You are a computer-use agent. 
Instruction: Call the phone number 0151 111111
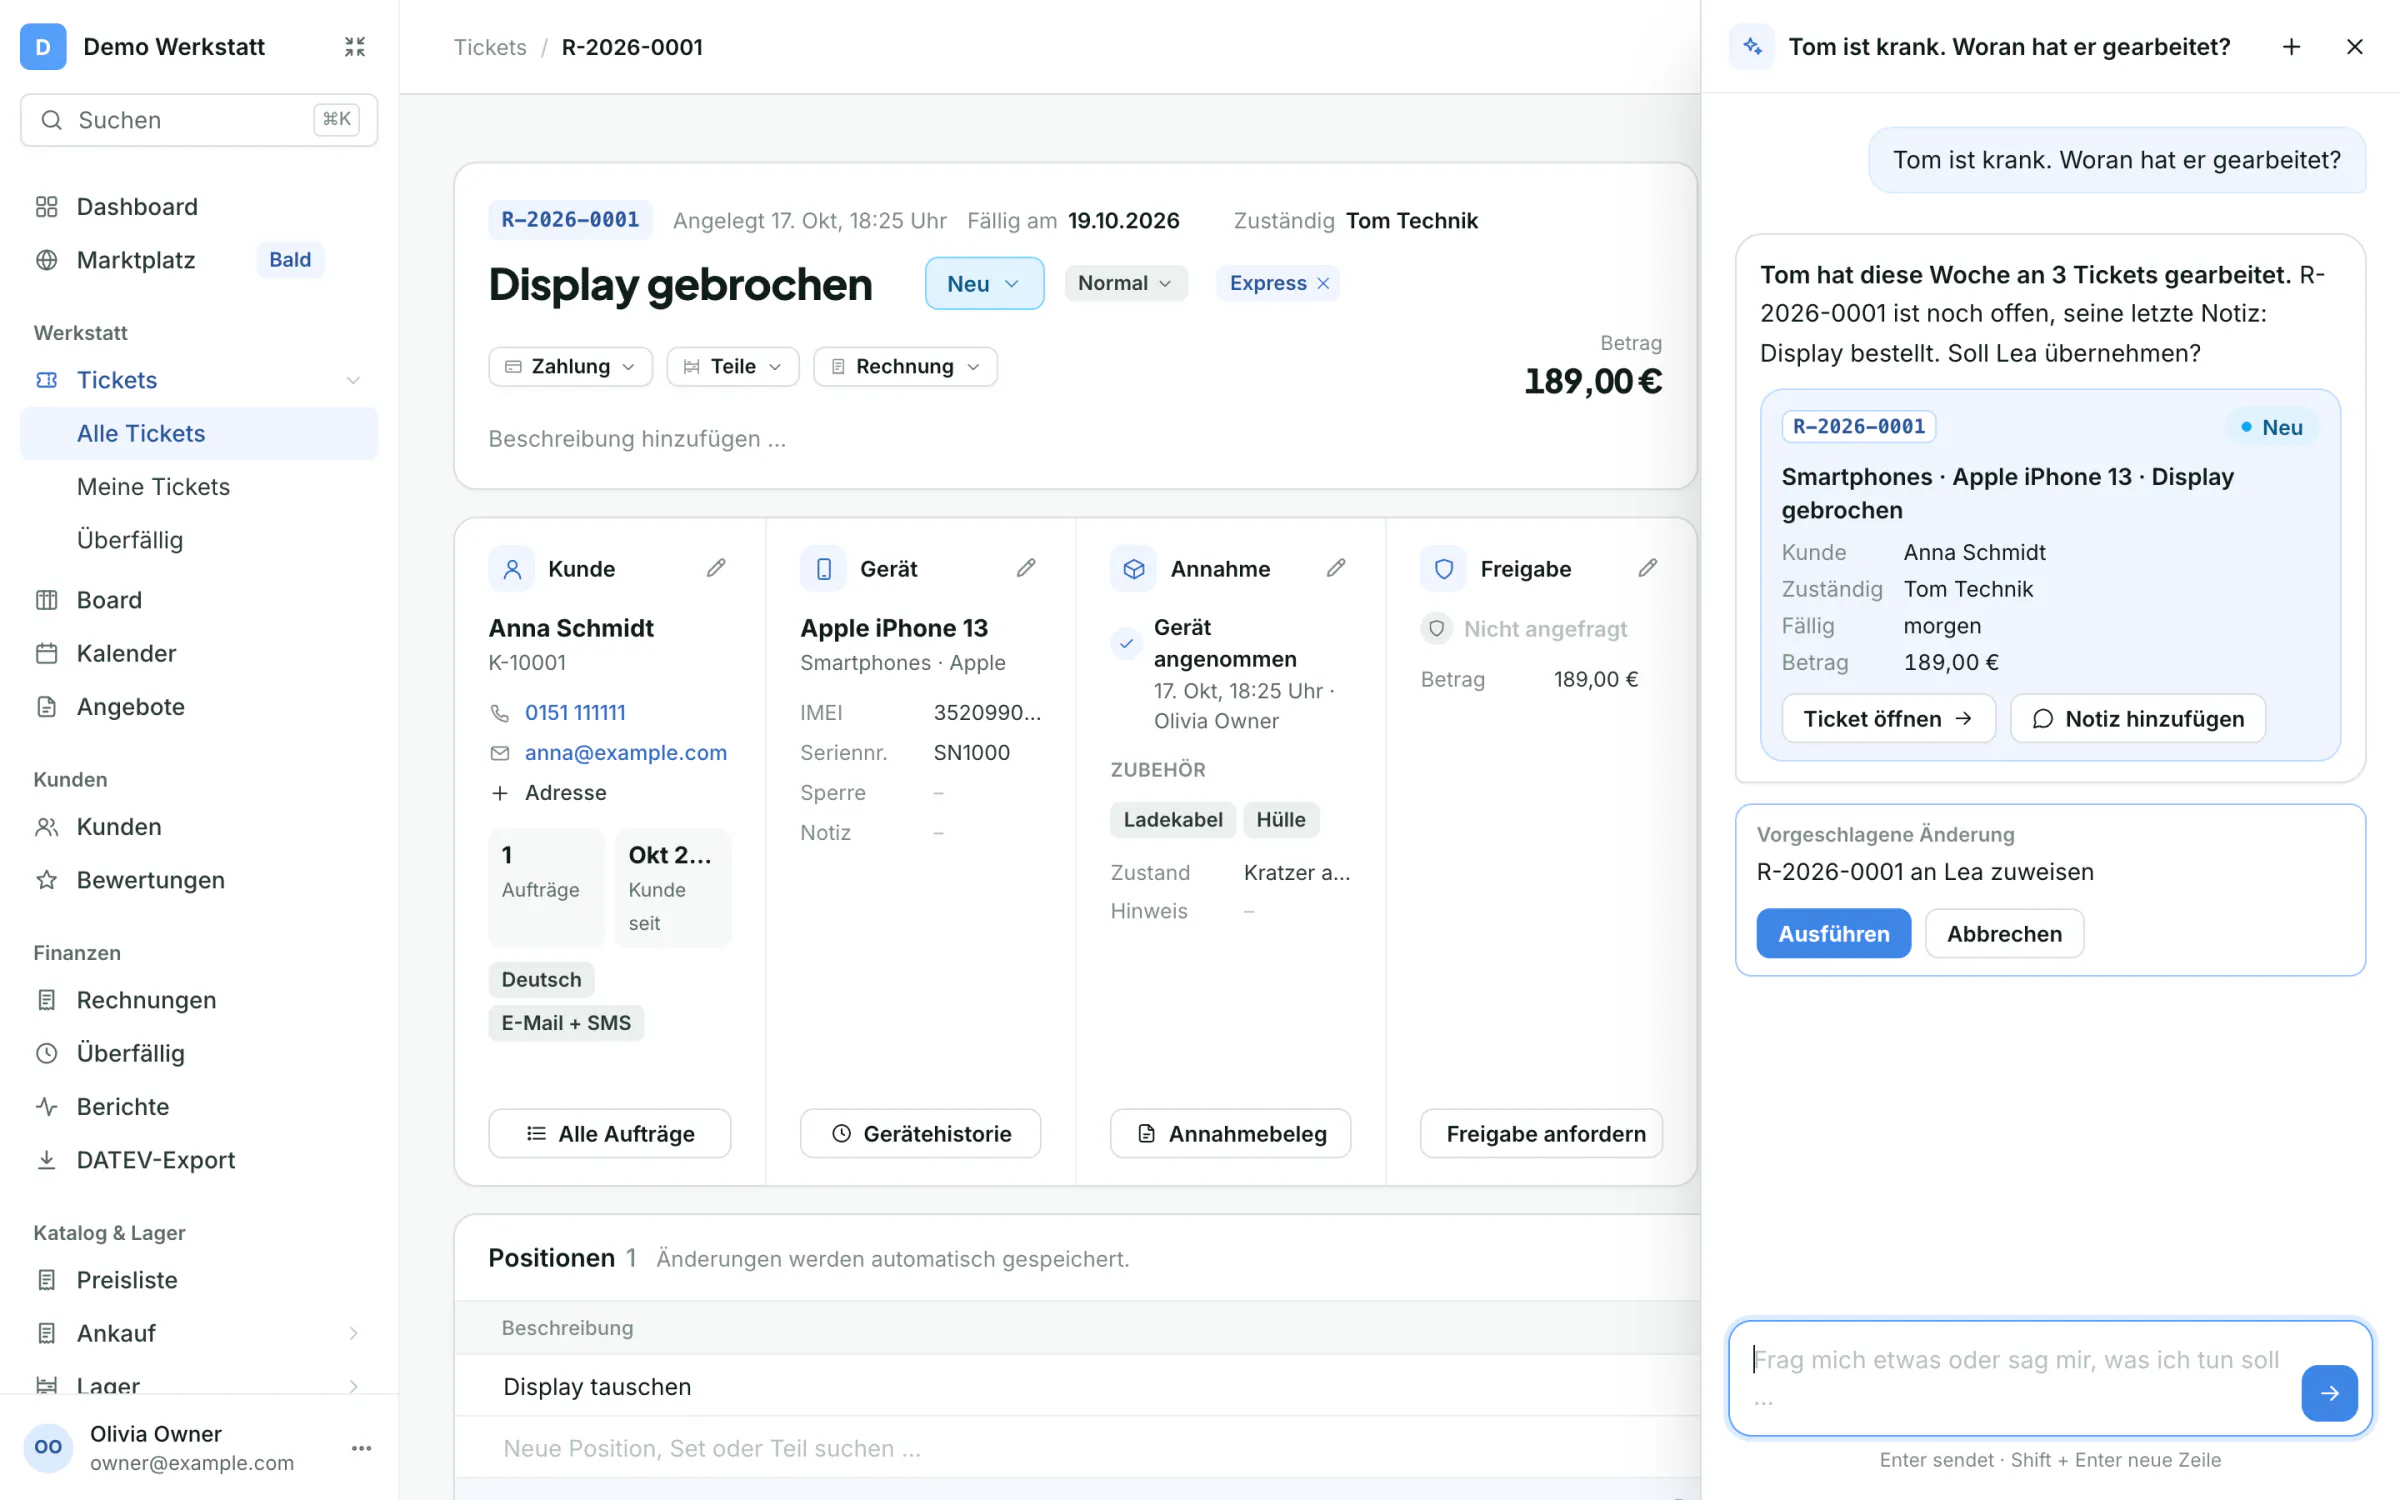coord(575,713)
